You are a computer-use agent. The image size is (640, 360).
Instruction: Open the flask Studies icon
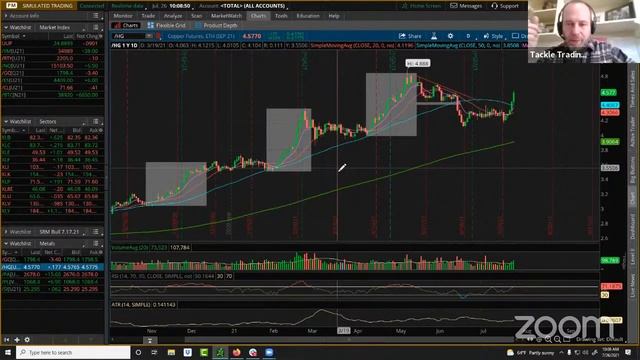(434, 36)
